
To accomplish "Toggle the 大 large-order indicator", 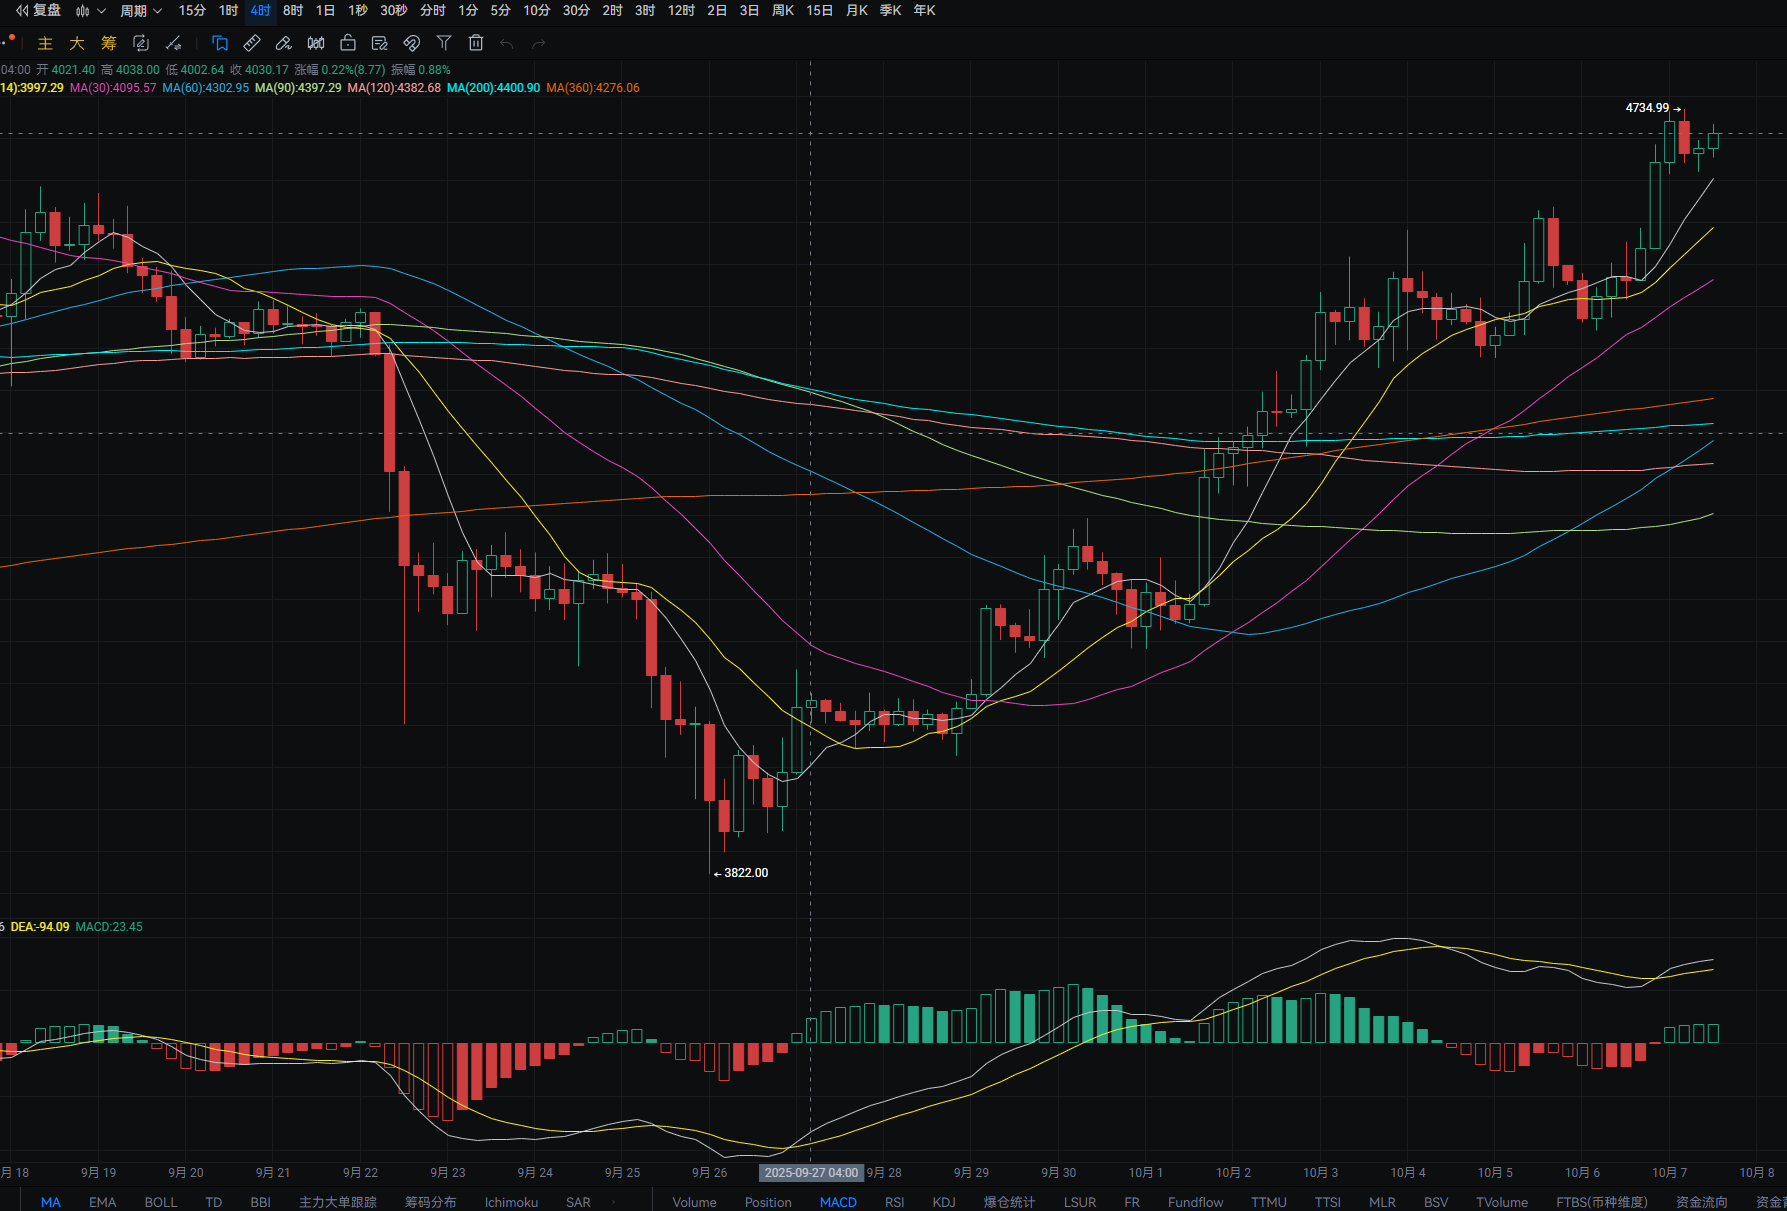I will pos(77,43).
